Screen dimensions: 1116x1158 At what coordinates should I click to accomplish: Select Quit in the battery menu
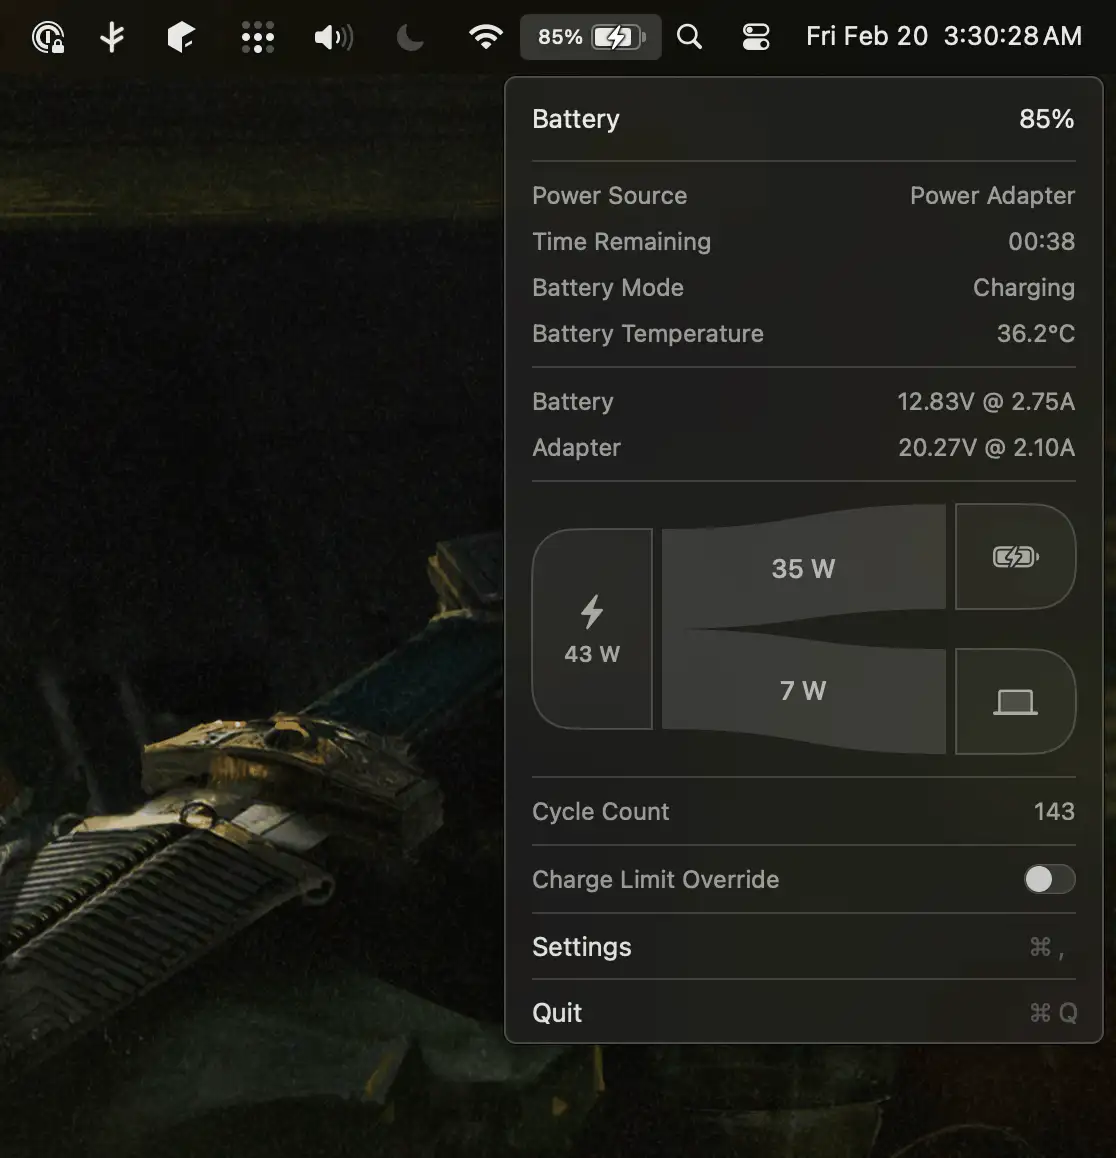(557, 1013)
